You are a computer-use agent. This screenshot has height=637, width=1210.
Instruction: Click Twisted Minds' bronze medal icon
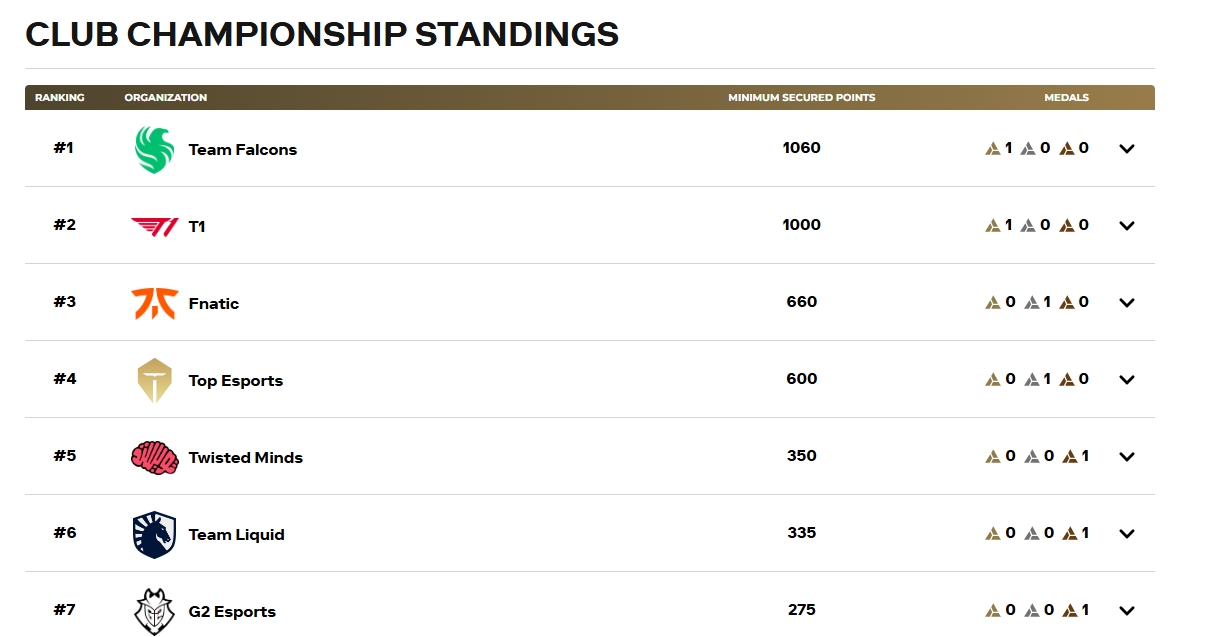point(1067,456)
